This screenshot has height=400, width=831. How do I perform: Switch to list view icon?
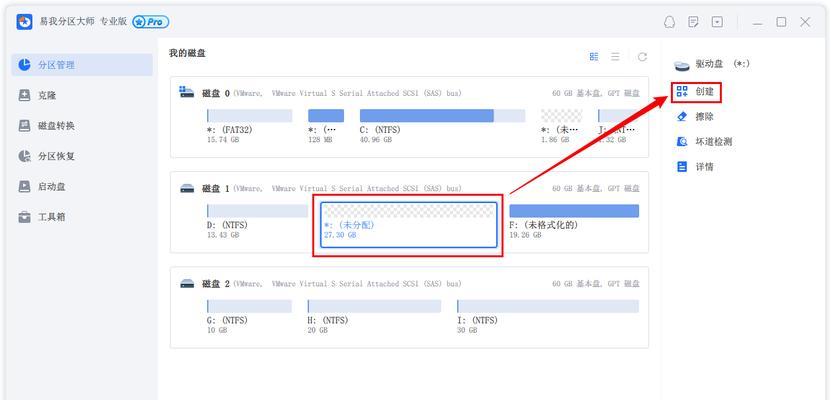(615, 57)
